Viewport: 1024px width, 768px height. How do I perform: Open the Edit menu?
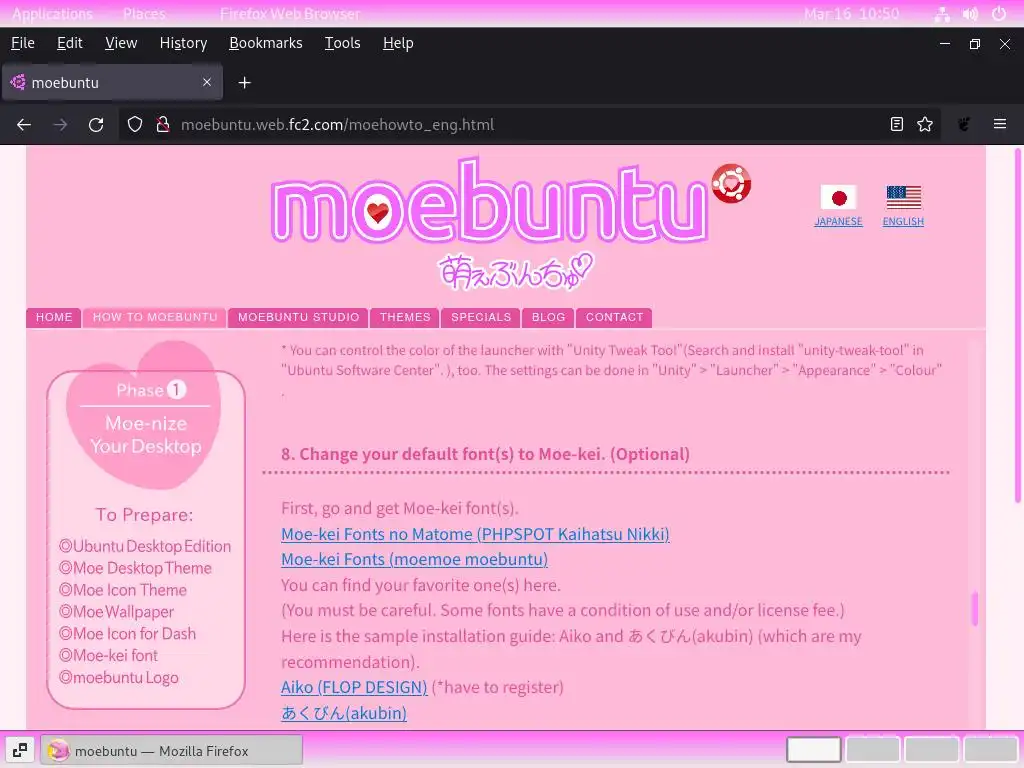69,43
